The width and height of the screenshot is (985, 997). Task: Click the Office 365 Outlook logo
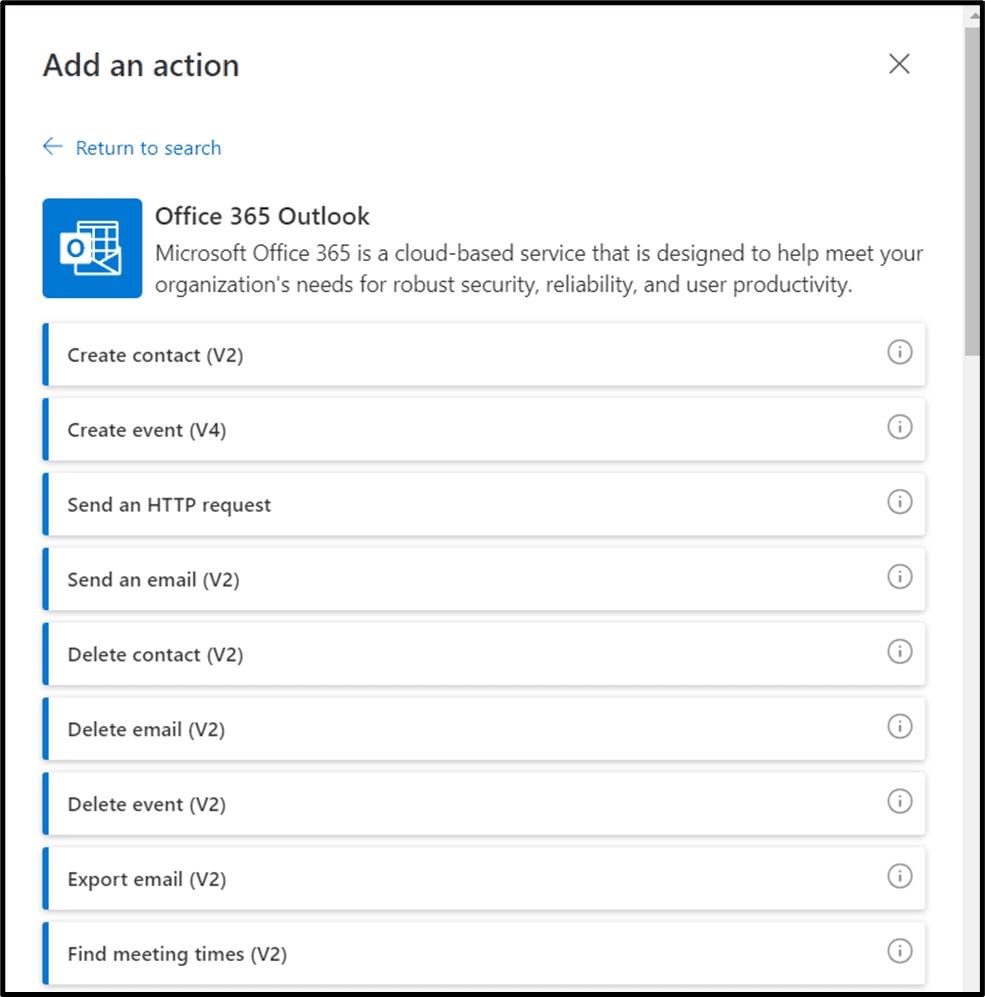click(x=92, y=248)
